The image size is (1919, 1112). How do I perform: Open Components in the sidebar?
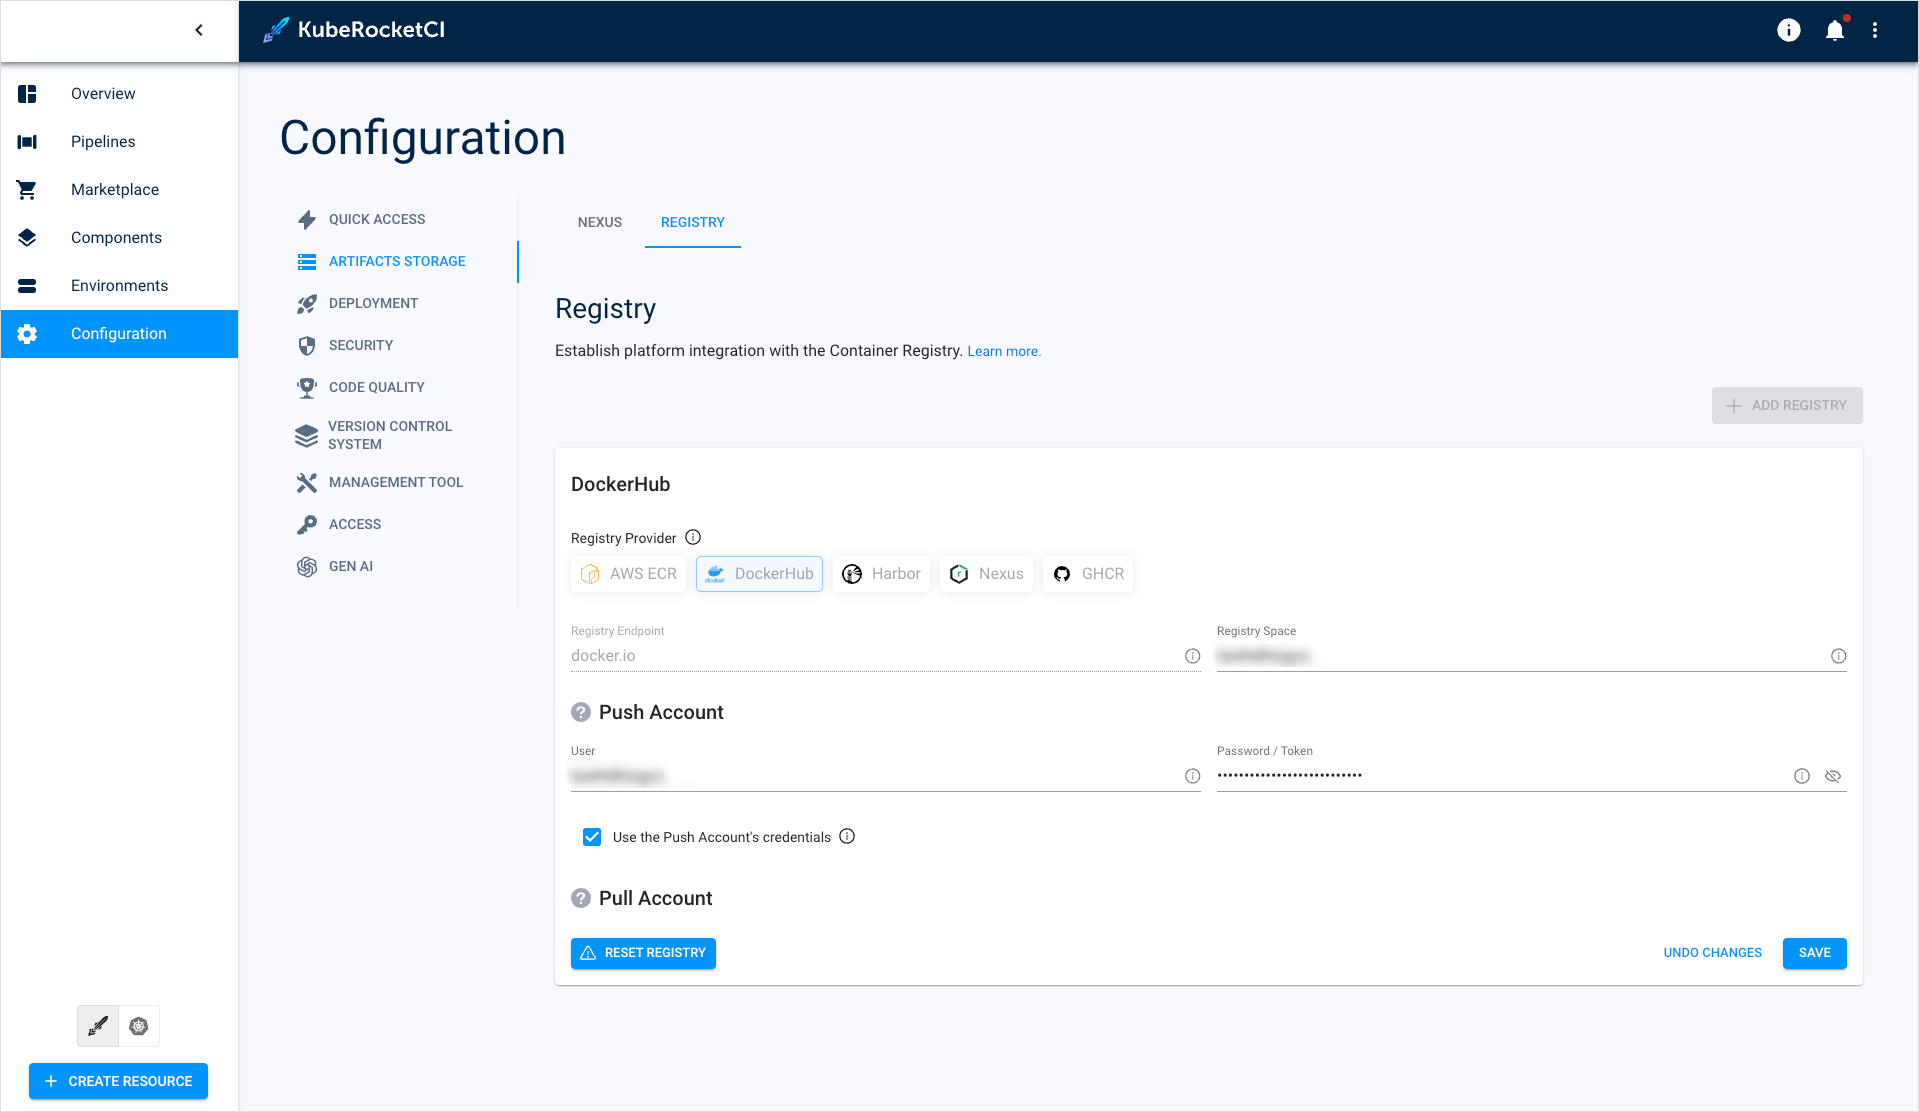(119, 238)
